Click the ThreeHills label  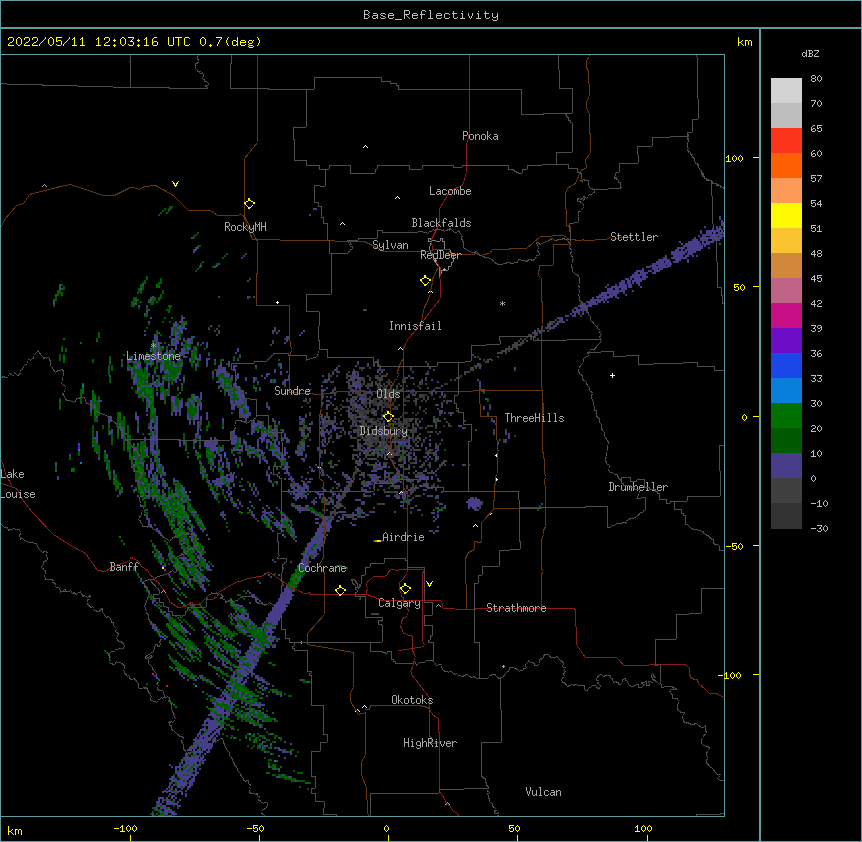(534, 418)
